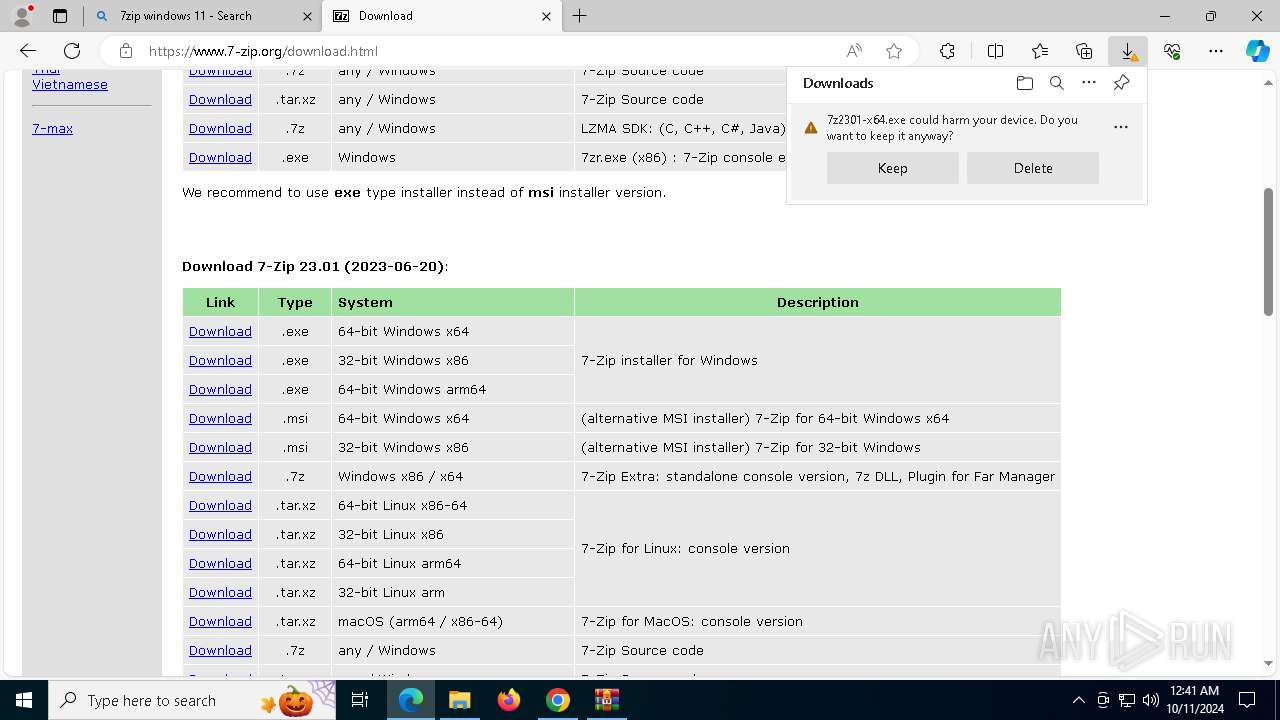The height and width of the screenshot is (720, 1280).
Task: Open the notification center icon
Action: click(1247, 700)
